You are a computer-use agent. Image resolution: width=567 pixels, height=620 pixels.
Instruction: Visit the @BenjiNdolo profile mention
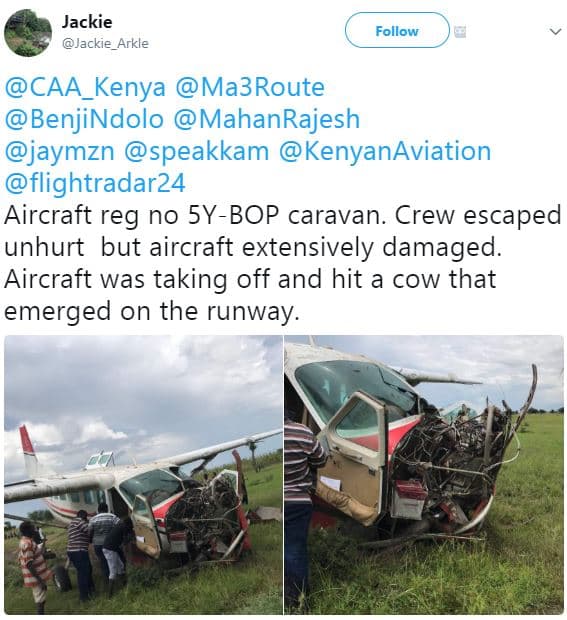(x=84, y=119)
